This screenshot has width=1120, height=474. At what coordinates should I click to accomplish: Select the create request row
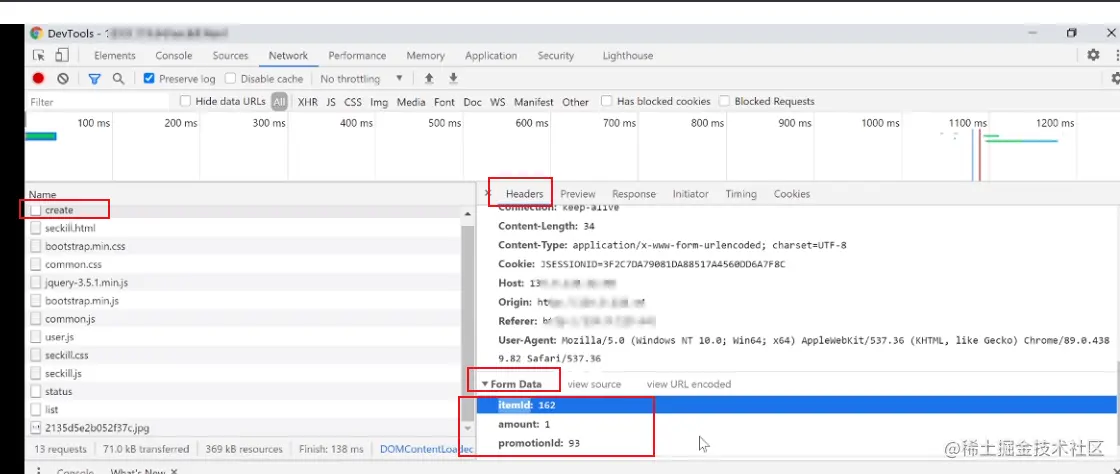[x=246, y=210]
